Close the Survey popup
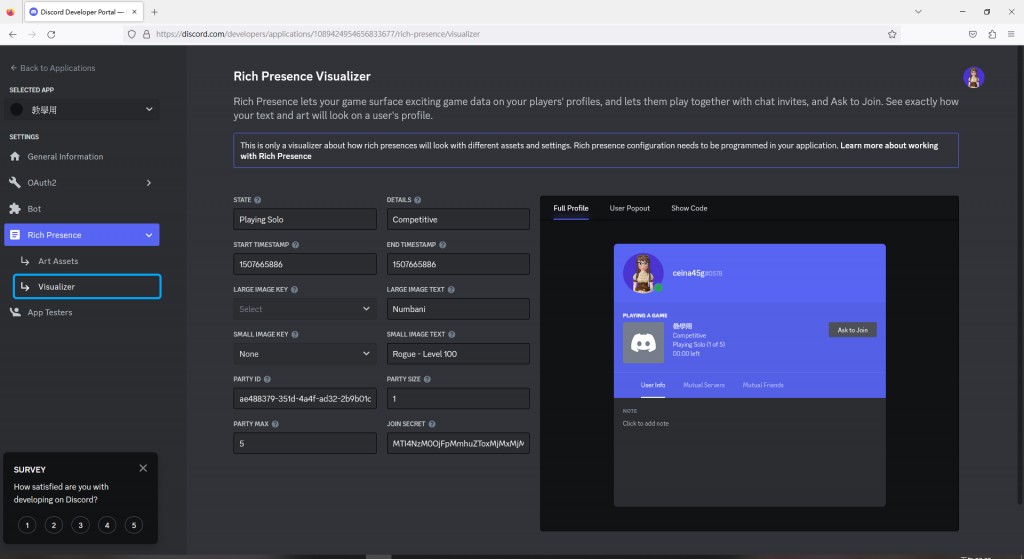This screenshot has width=1024, height=559. tap(143, 468)
